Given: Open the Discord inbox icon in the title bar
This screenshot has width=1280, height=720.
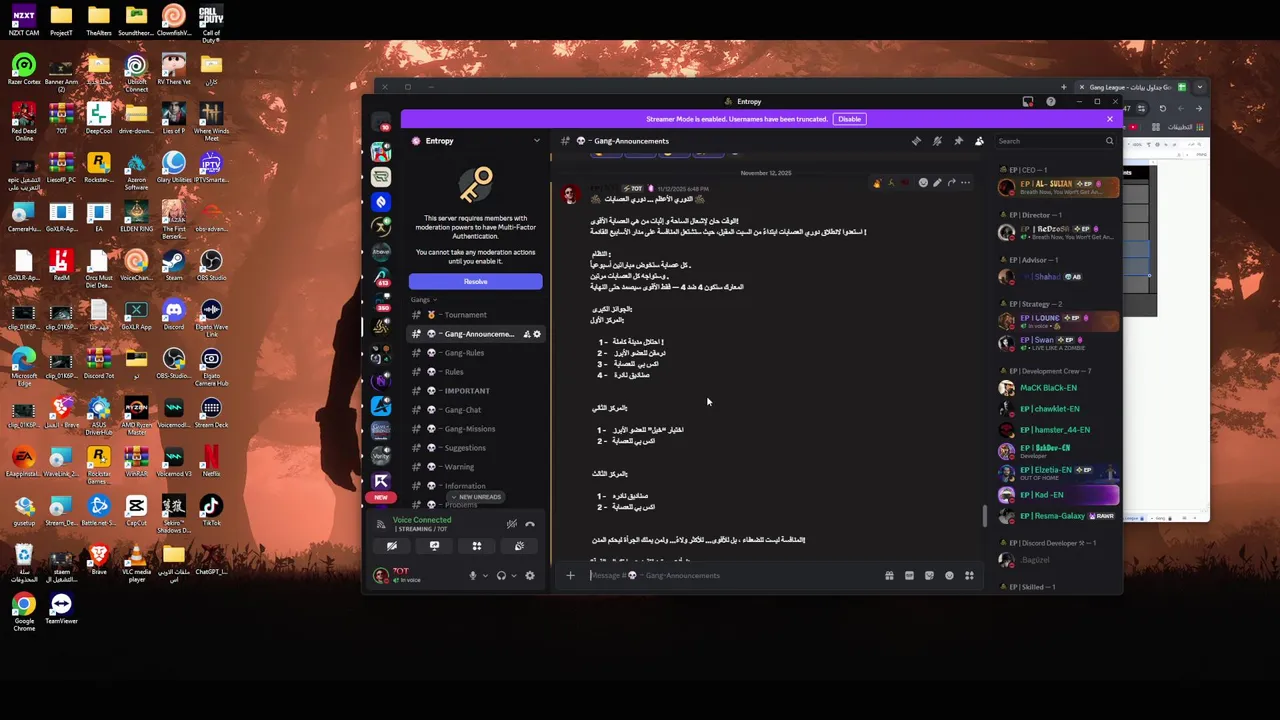Looking at the screenshot, I should (x=1028, y=101).
